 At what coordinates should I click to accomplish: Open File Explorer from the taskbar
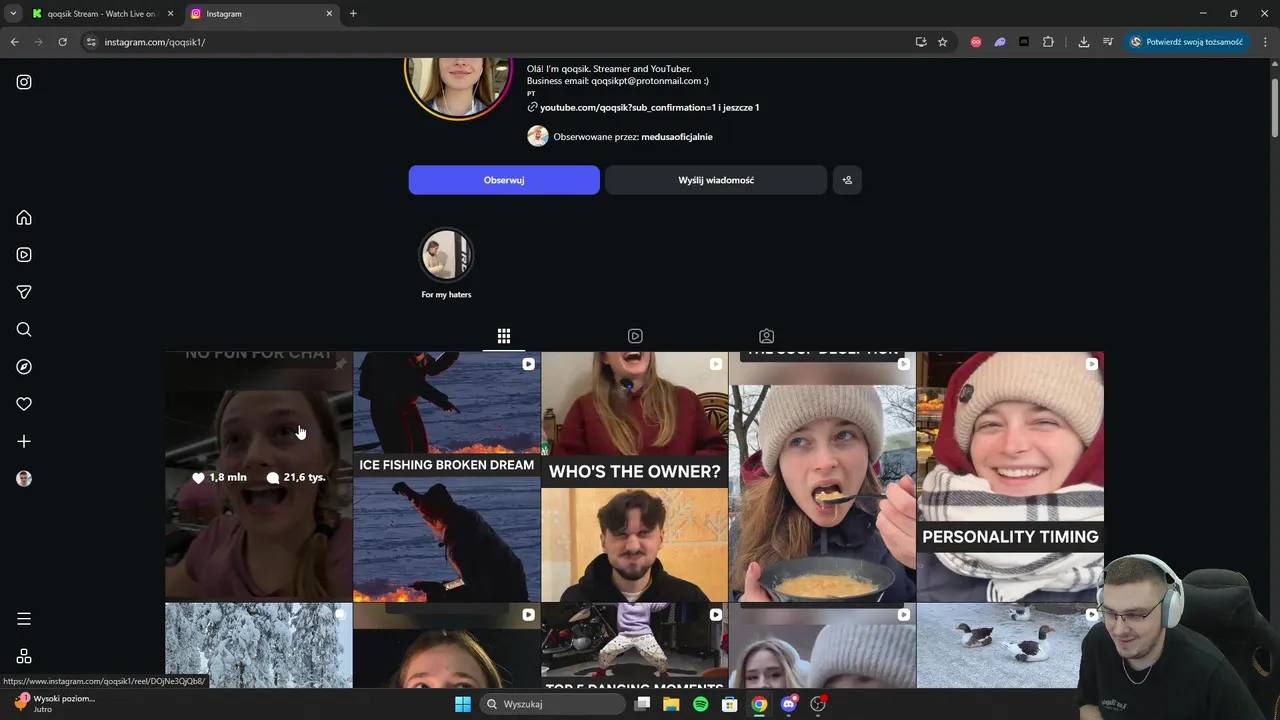click(x=671, y=704)
